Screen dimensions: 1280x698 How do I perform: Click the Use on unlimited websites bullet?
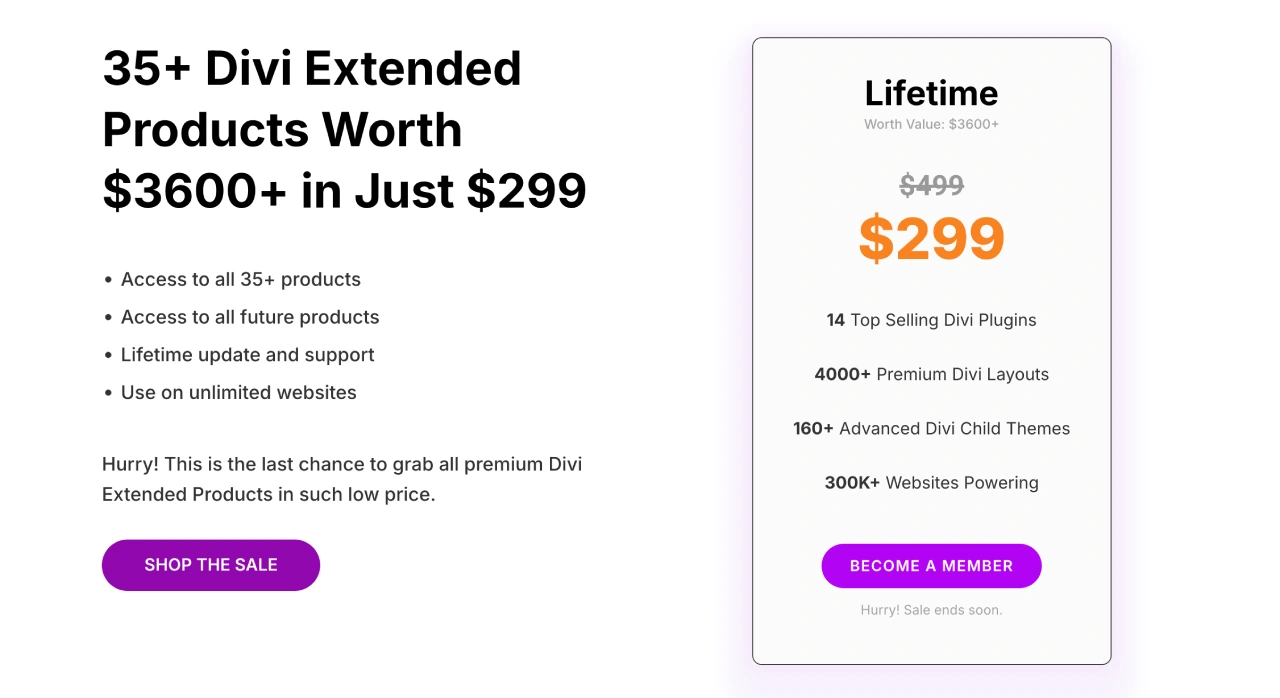[238, 392]
